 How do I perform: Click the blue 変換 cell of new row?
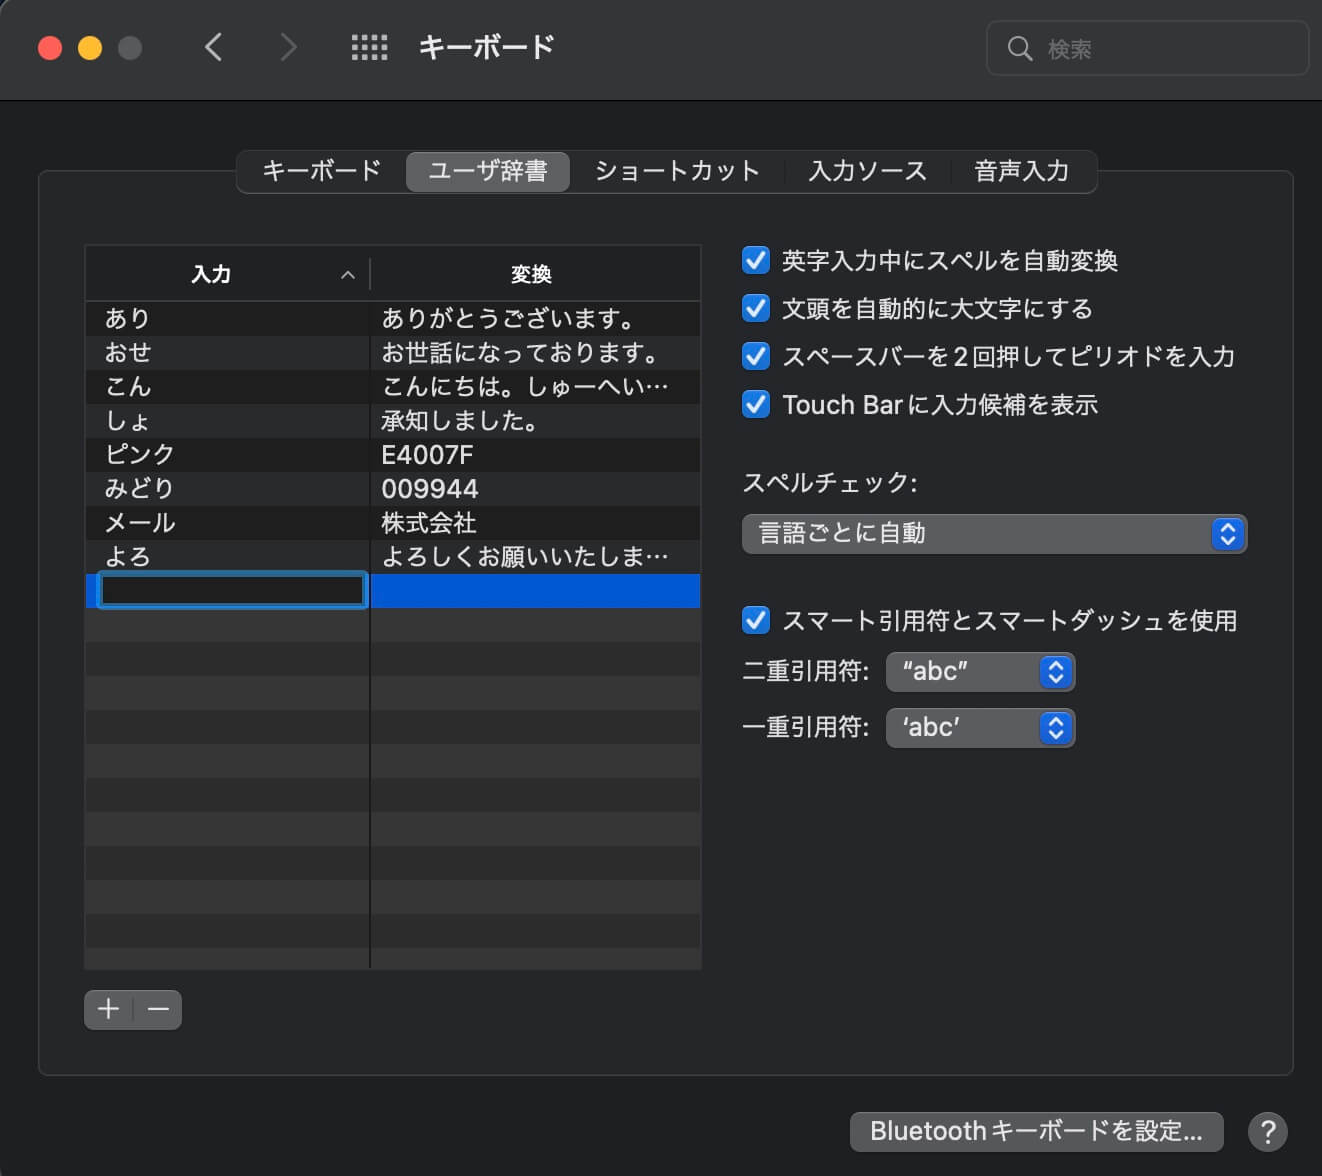point(535,591)
